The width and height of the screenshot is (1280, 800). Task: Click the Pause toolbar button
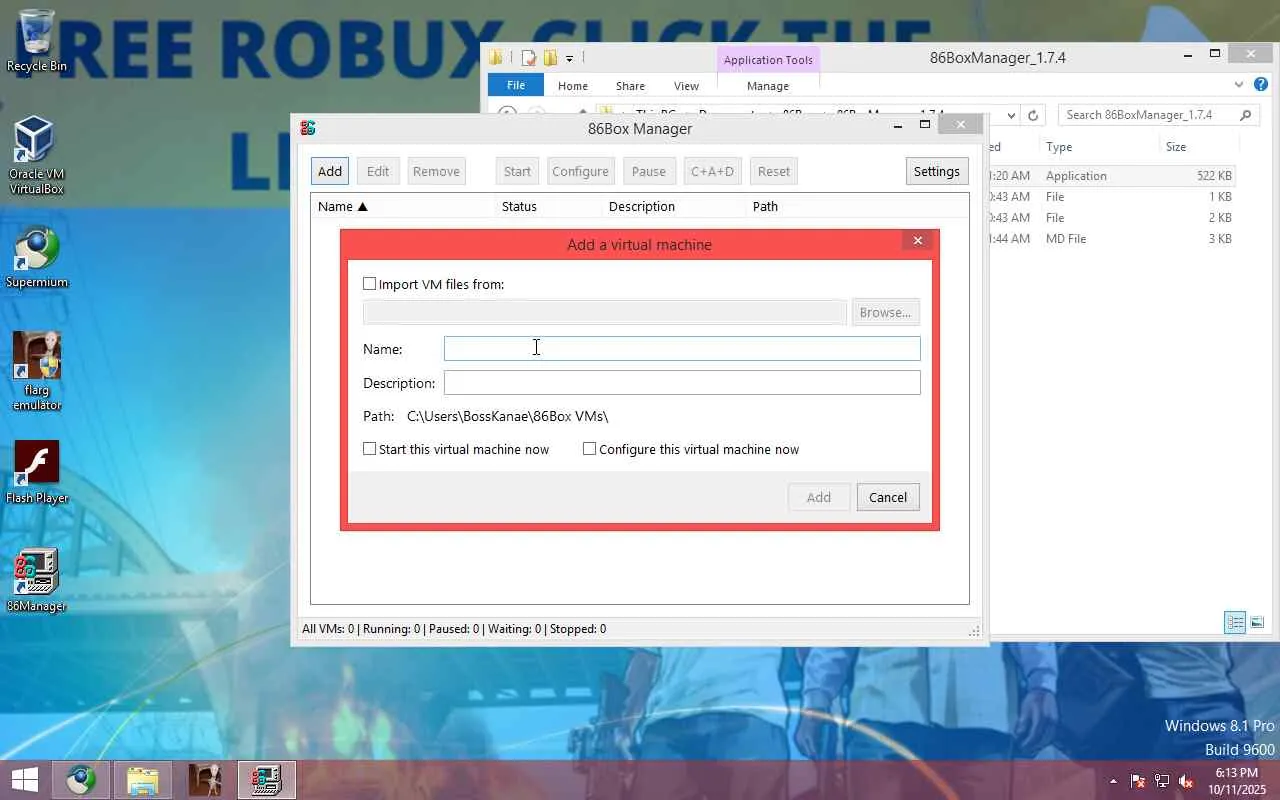[649, 171]
